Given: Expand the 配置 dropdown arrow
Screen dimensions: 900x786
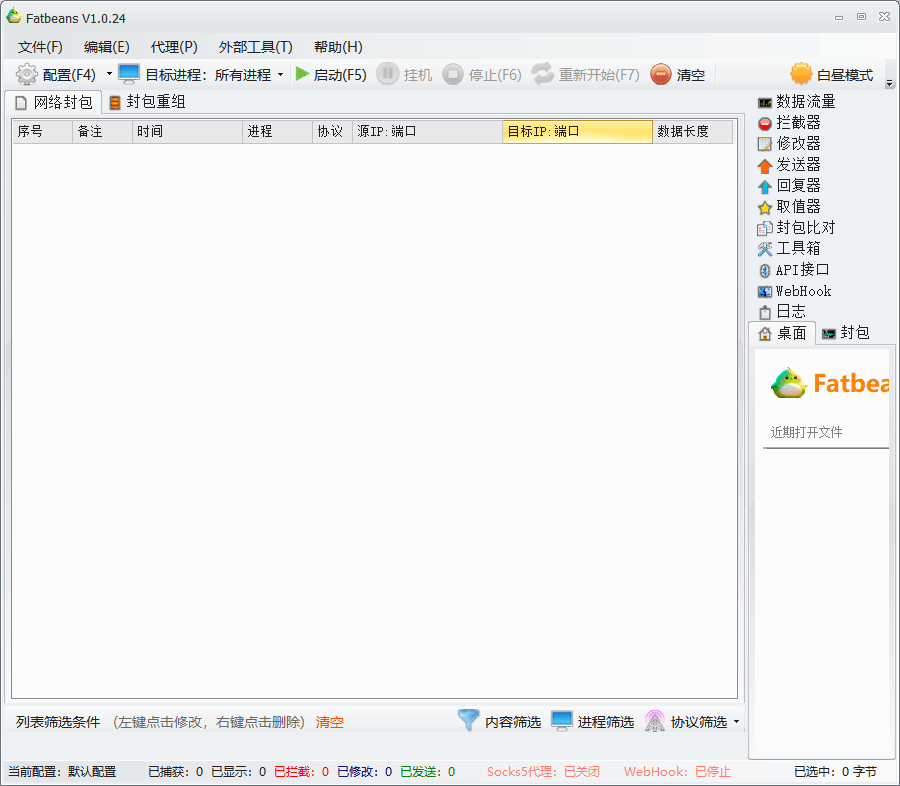Looking at the screenshot, I should pyautogui.click(x=109, y=74).
